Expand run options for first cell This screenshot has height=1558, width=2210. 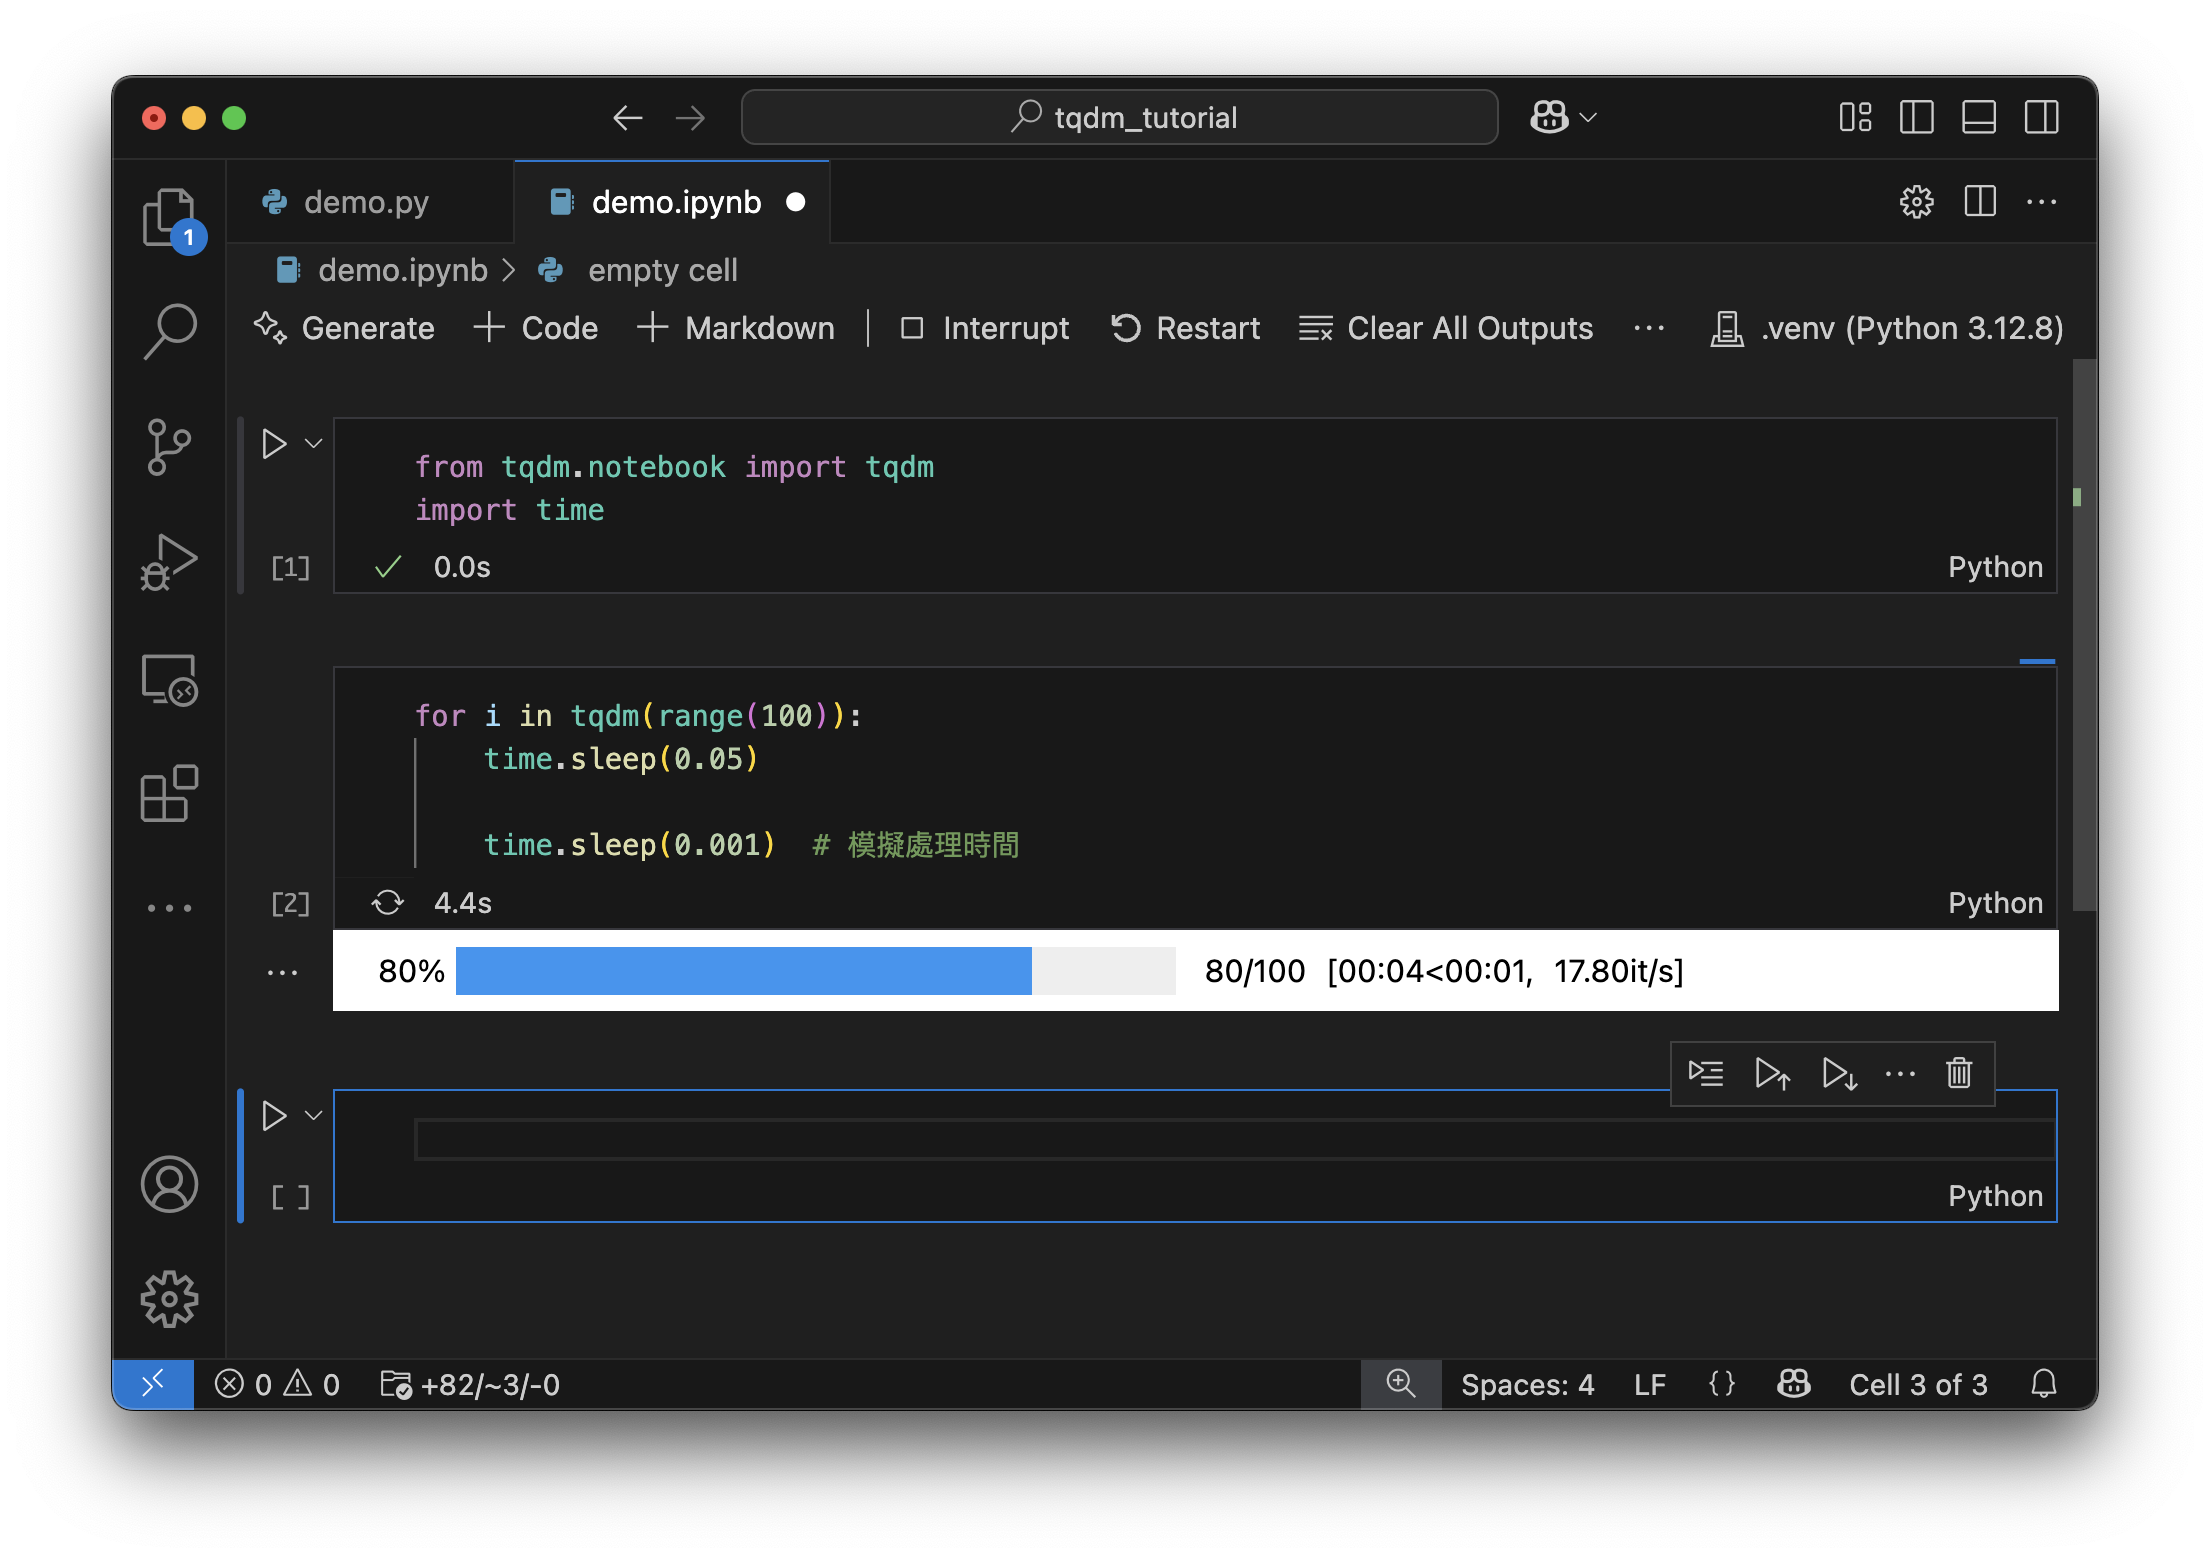[x=313, y=443]
